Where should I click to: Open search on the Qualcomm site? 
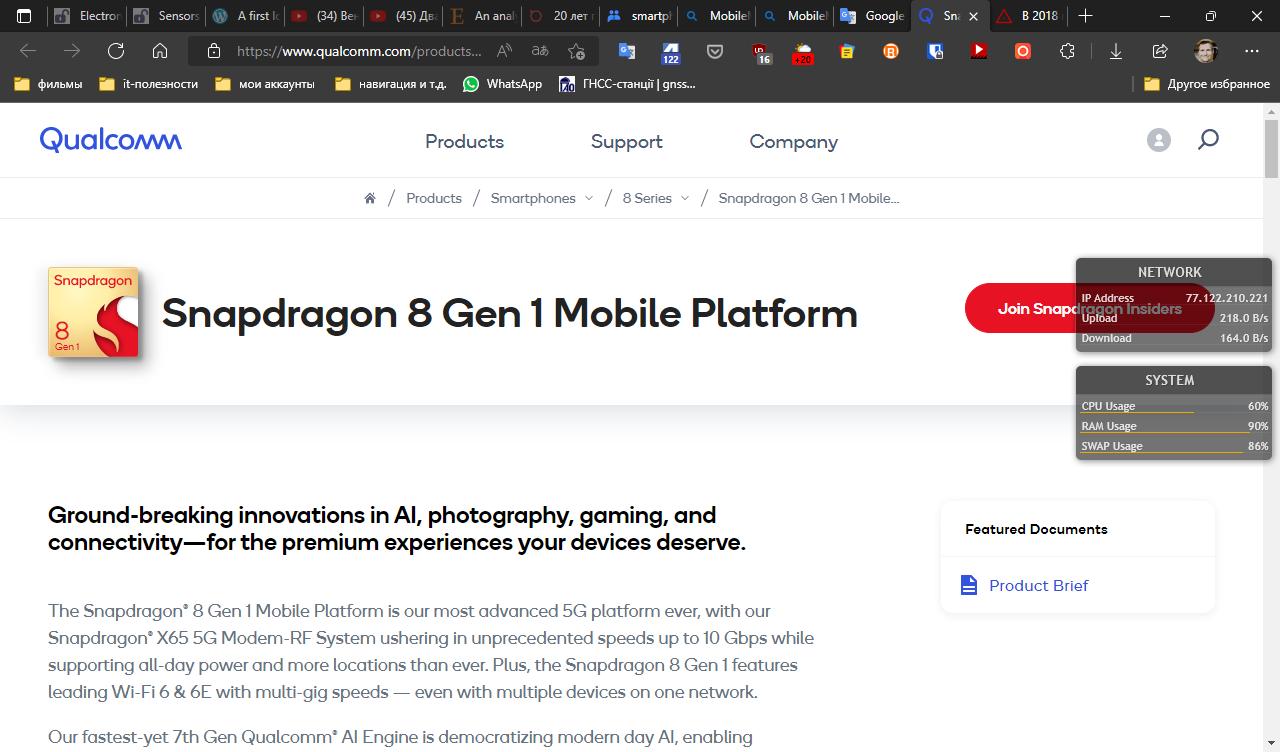click(1208, 140)
